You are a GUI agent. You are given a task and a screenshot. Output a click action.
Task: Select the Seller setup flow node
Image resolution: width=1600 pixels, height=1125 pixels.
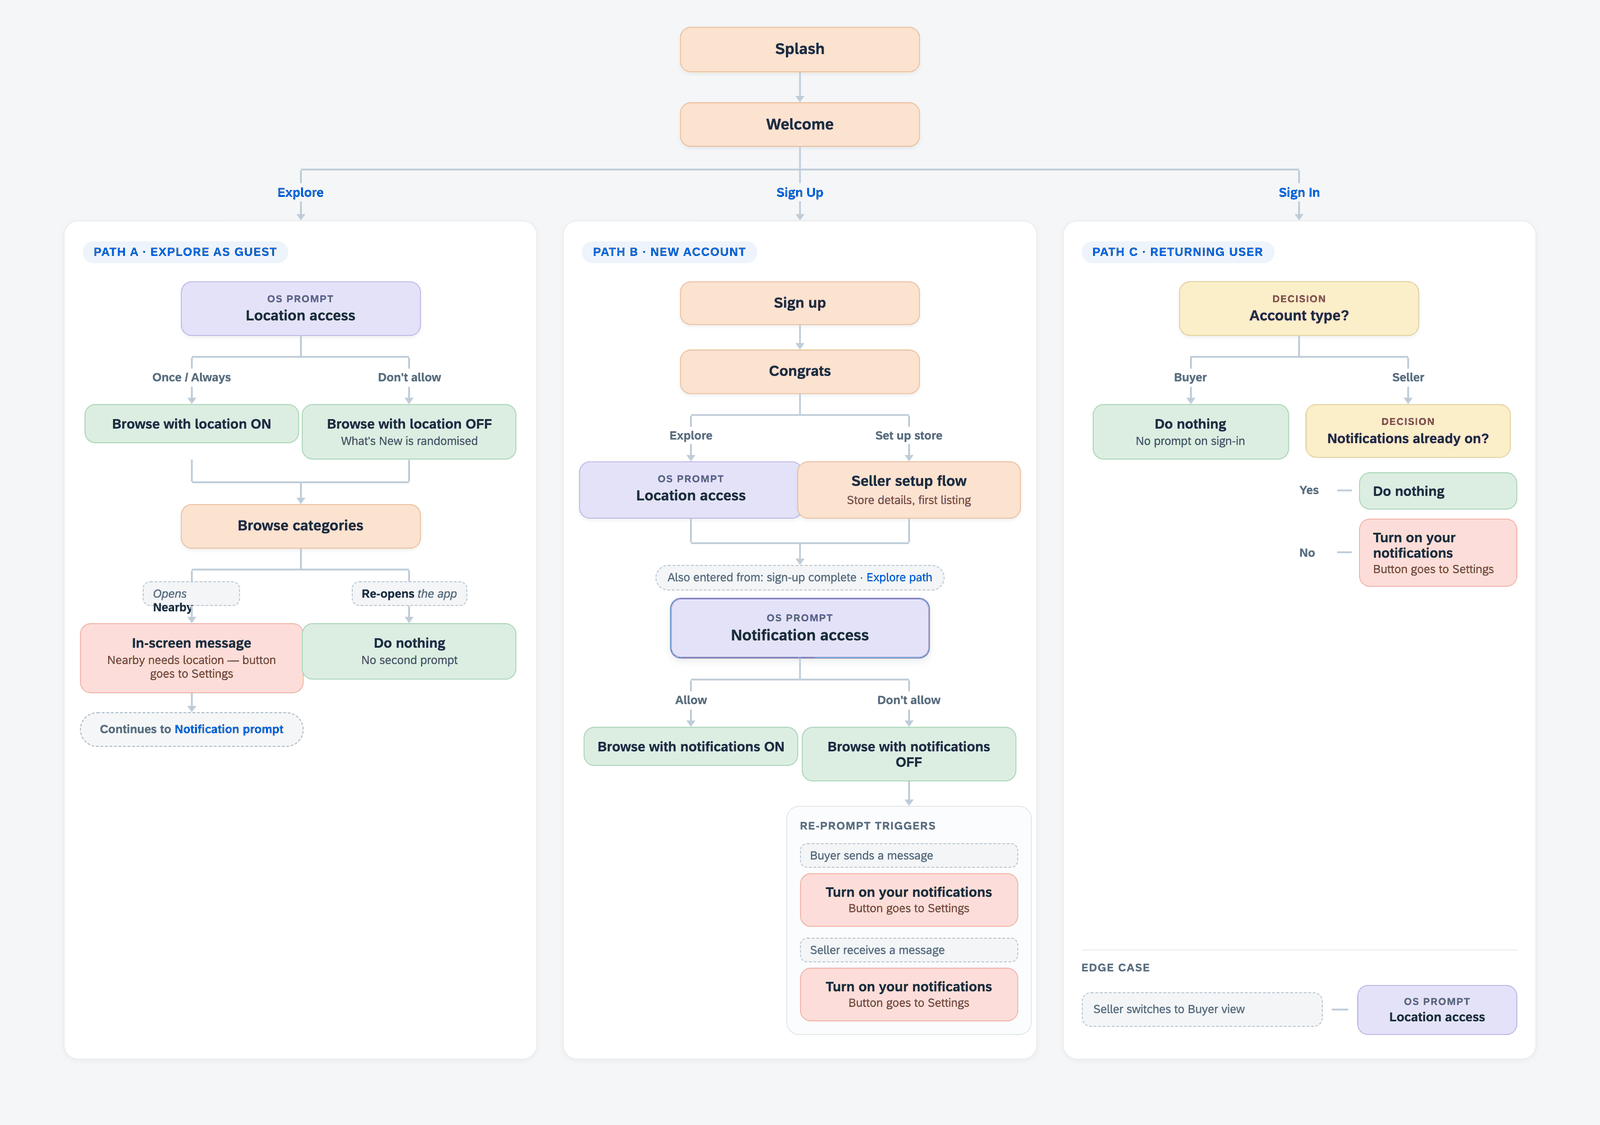(908, 489)
